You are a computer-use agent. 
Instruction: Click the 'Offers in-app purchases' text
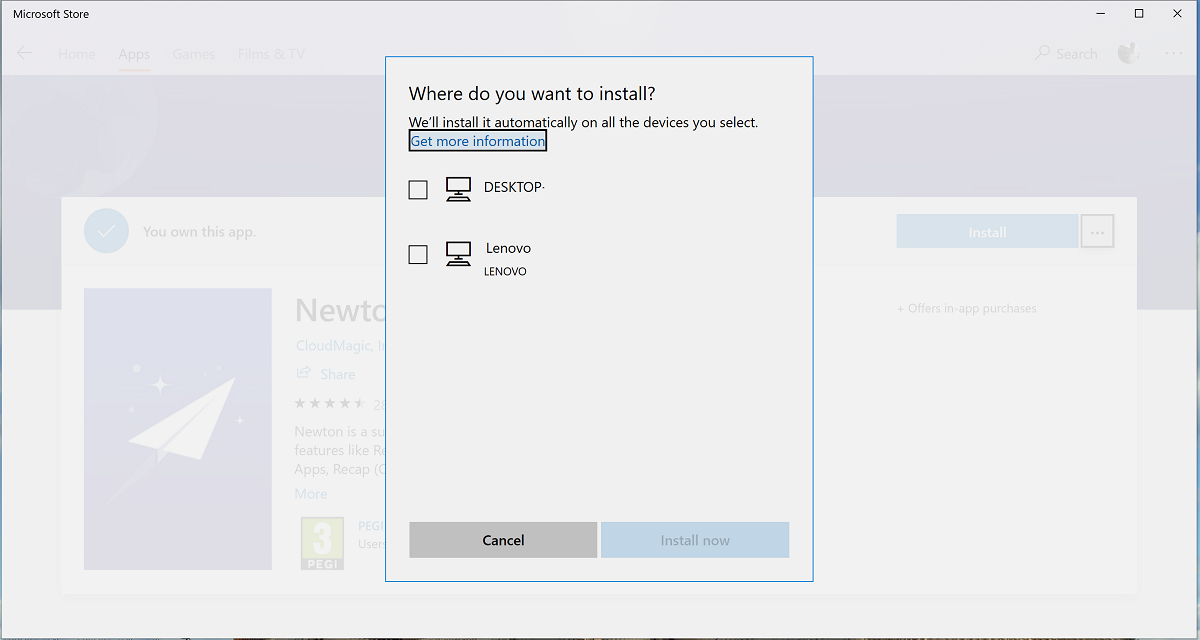click(x=967, y=309)
